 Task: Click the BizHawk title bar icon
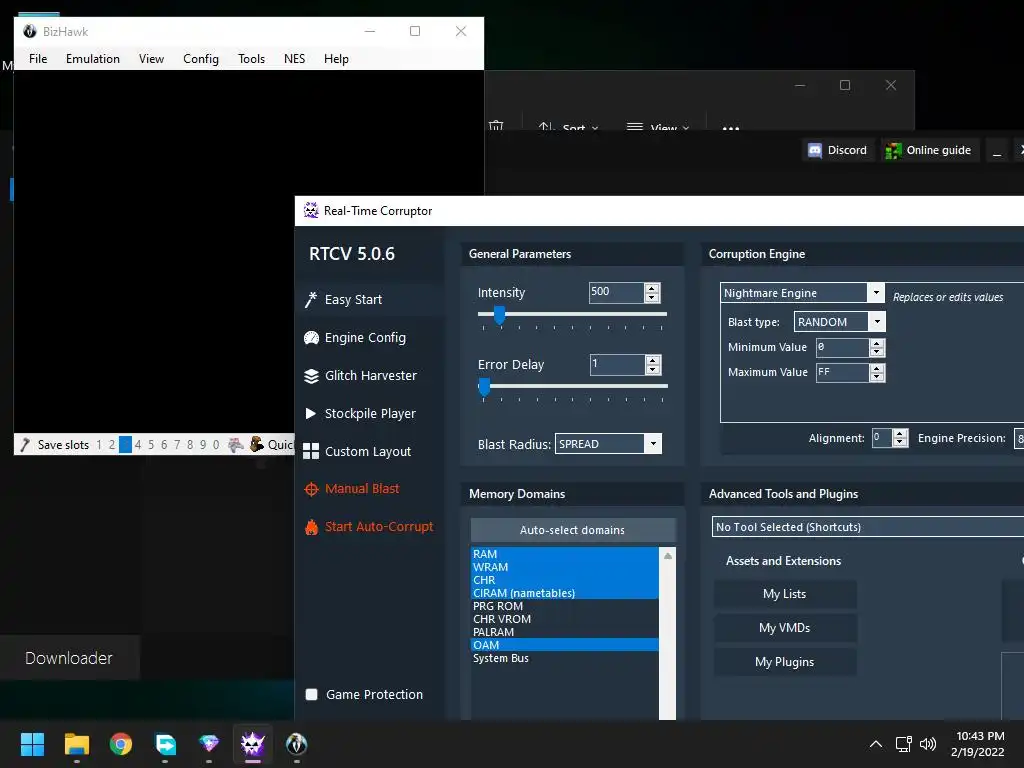29,31
